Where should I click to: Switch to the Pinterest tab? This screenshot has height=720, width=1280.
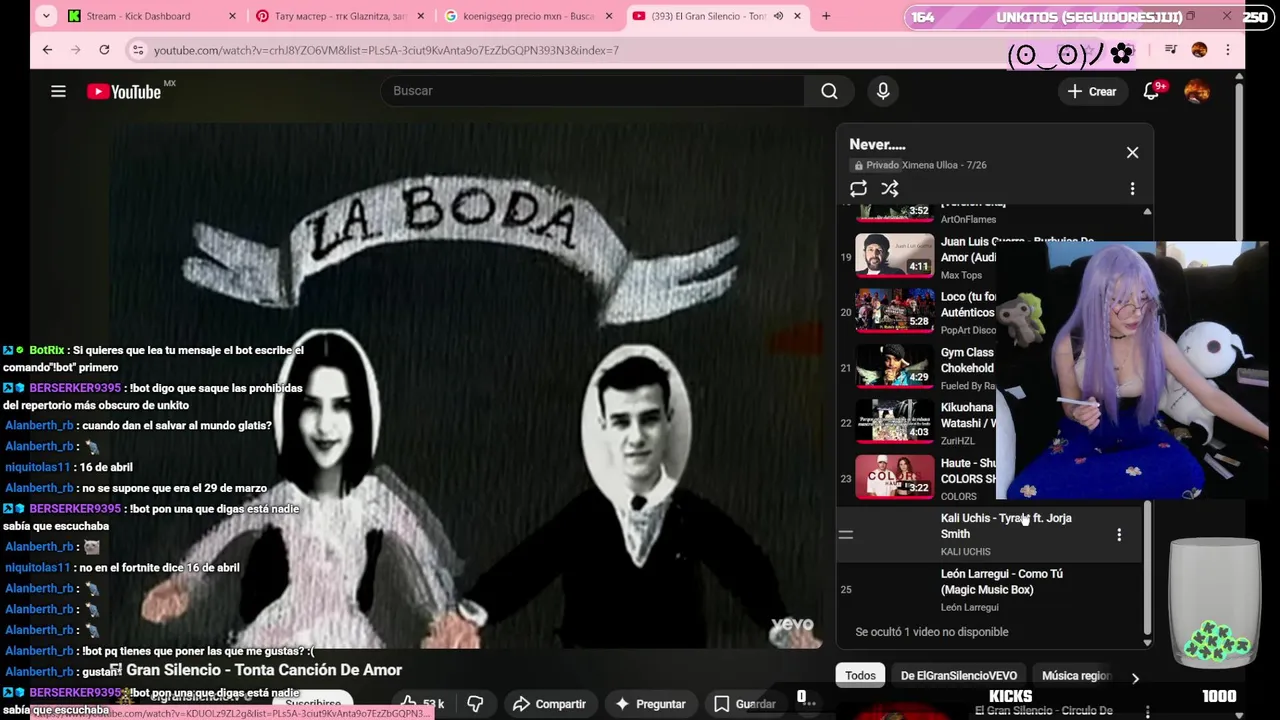[x=340, y=16]
